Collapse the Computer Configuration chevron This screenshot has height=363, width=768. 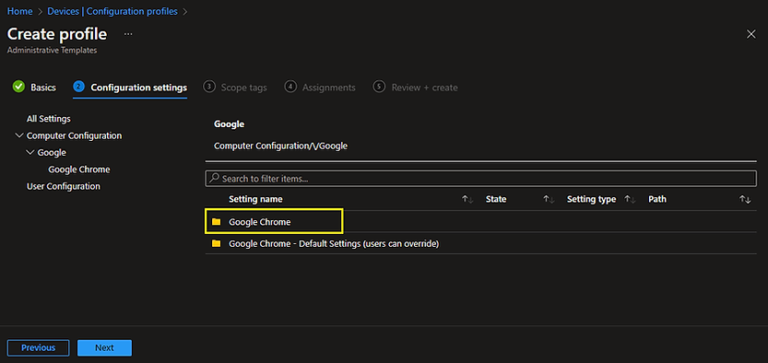tap(19, 136)
